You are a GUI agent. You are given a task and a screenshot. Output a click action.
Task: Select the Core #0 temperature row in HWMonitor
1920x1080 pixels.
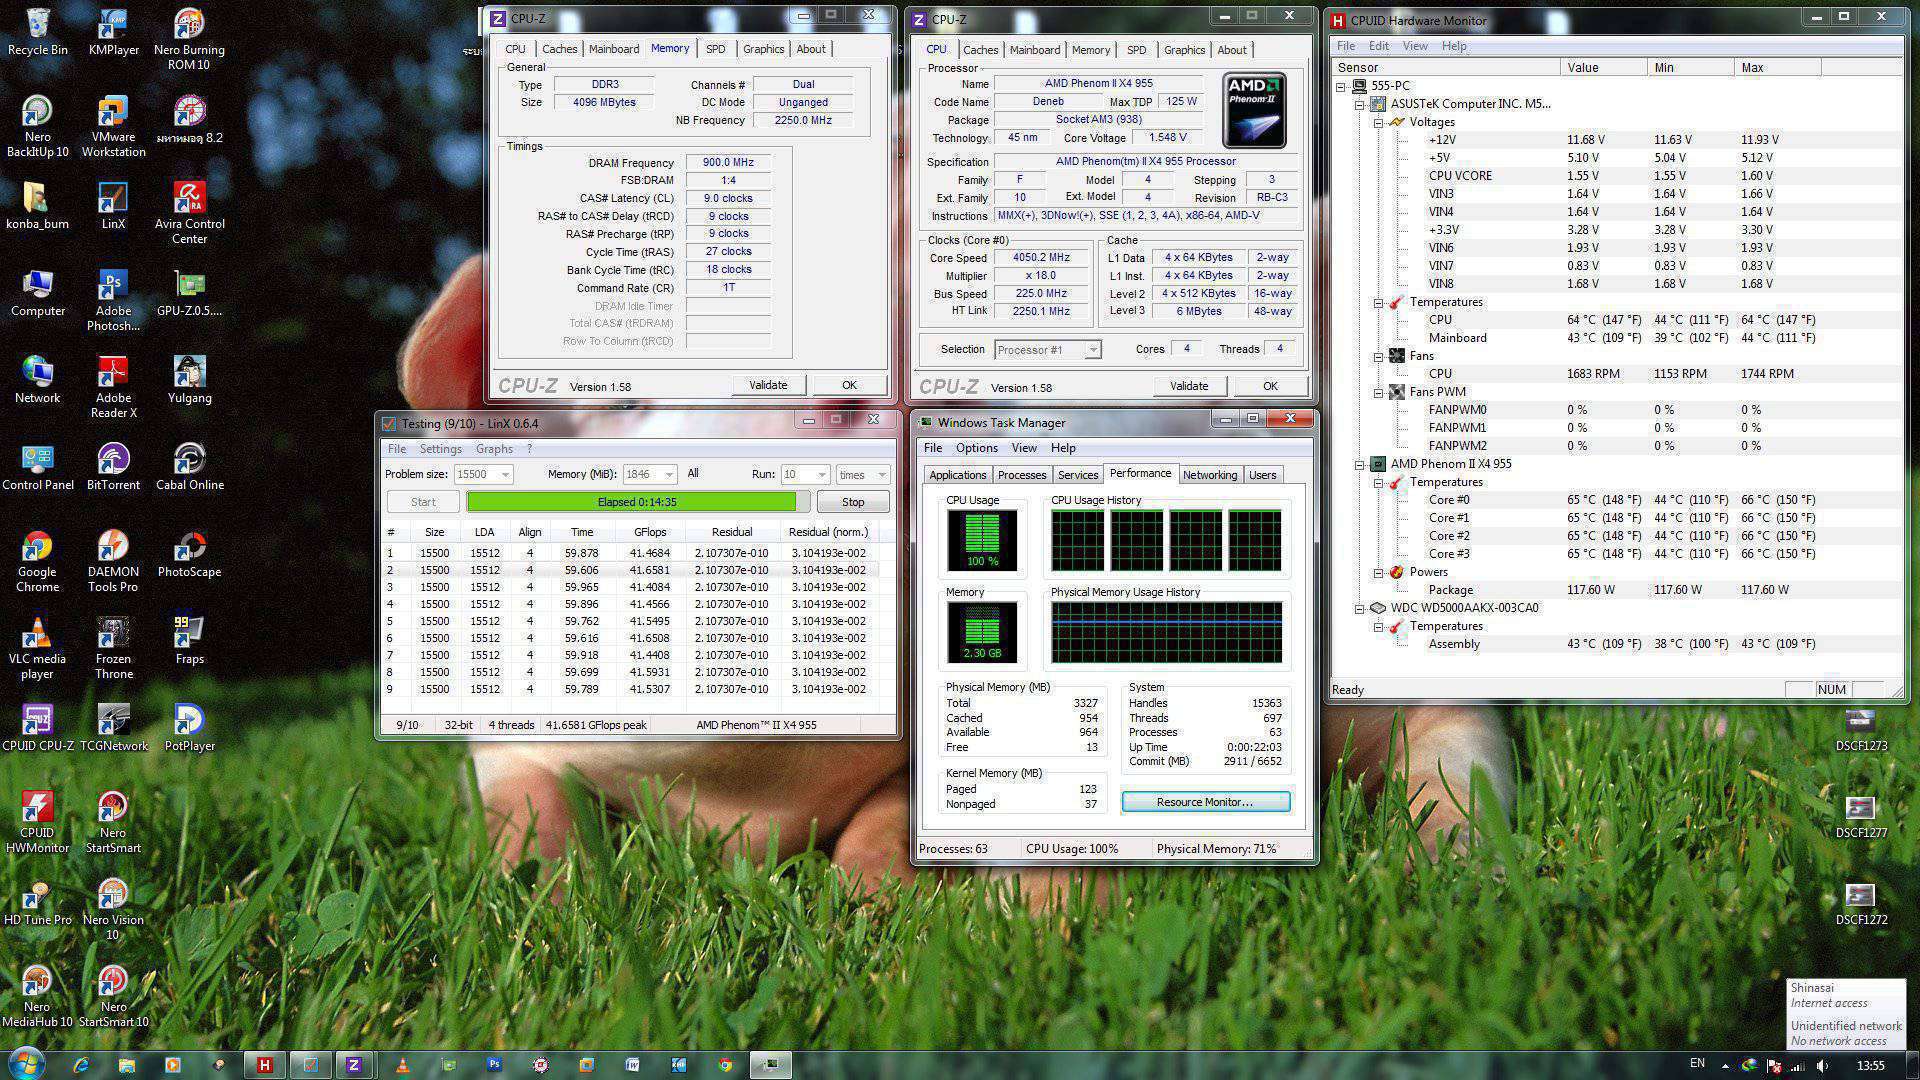[x=1615, y=500]
